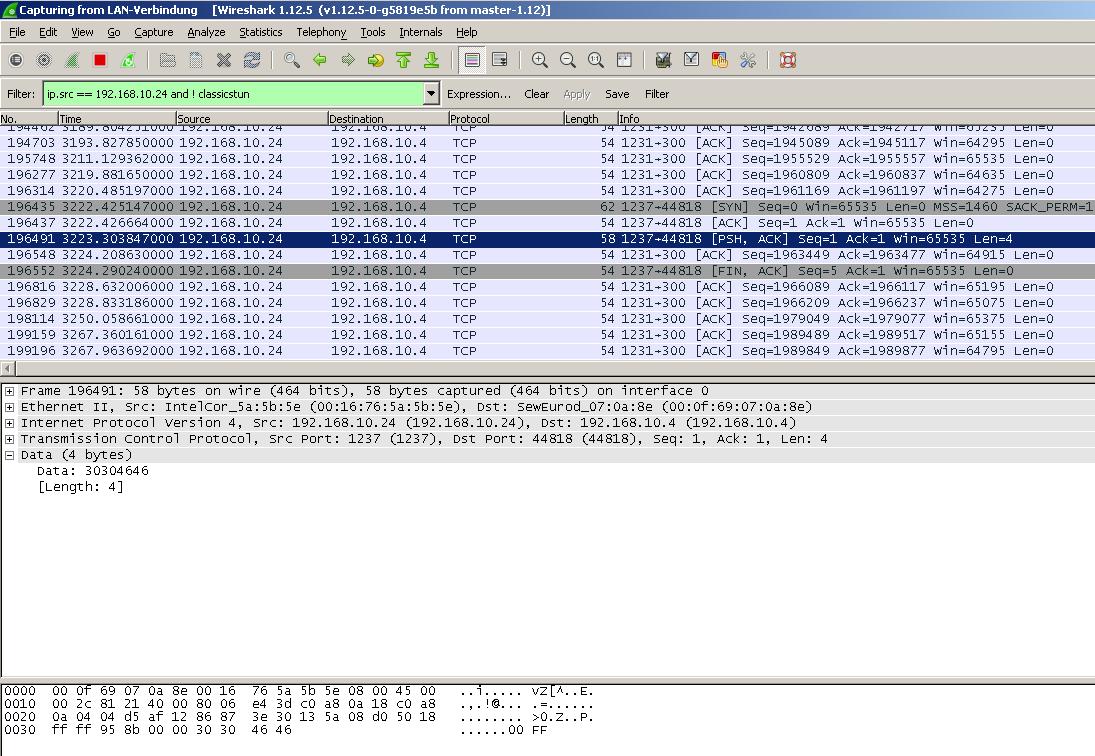Sort by the No. column header

point(29,119)
